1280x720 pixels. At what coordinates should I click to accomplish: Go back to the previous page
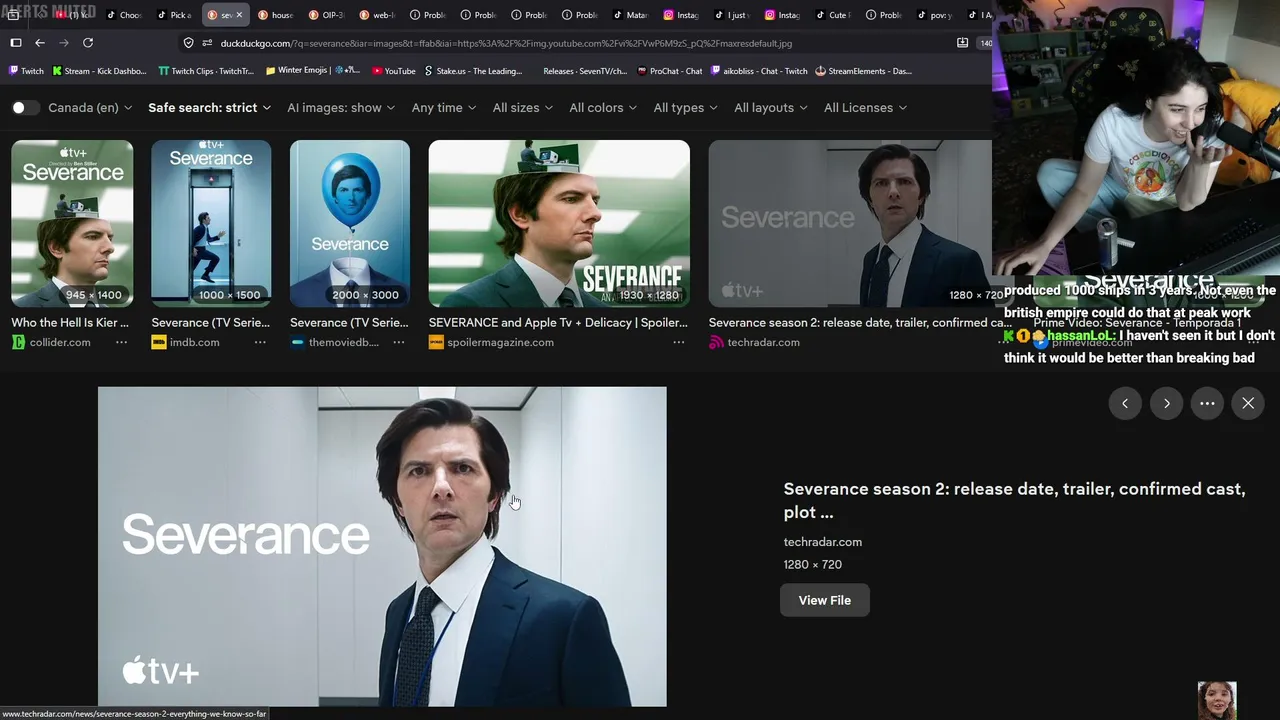coord(40,43)
